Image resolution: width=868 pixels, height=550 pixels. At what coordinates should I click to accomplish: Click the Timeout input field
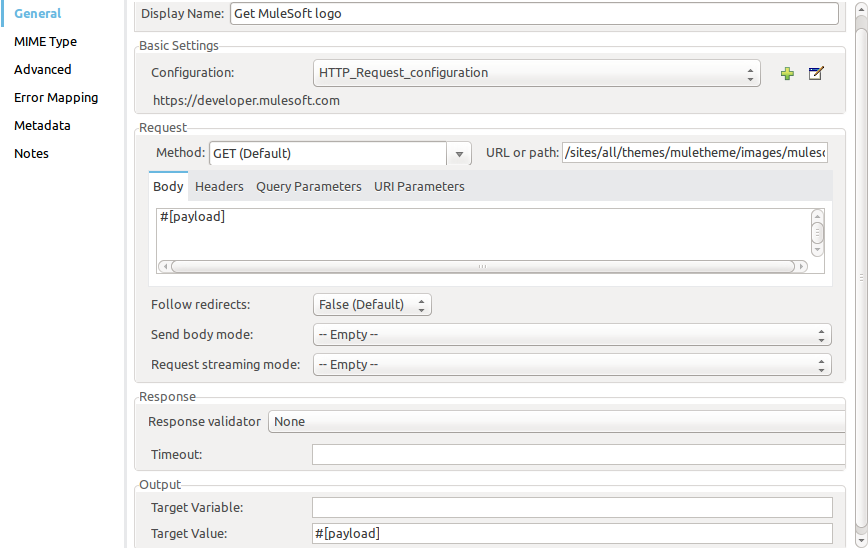coord(578,455)
